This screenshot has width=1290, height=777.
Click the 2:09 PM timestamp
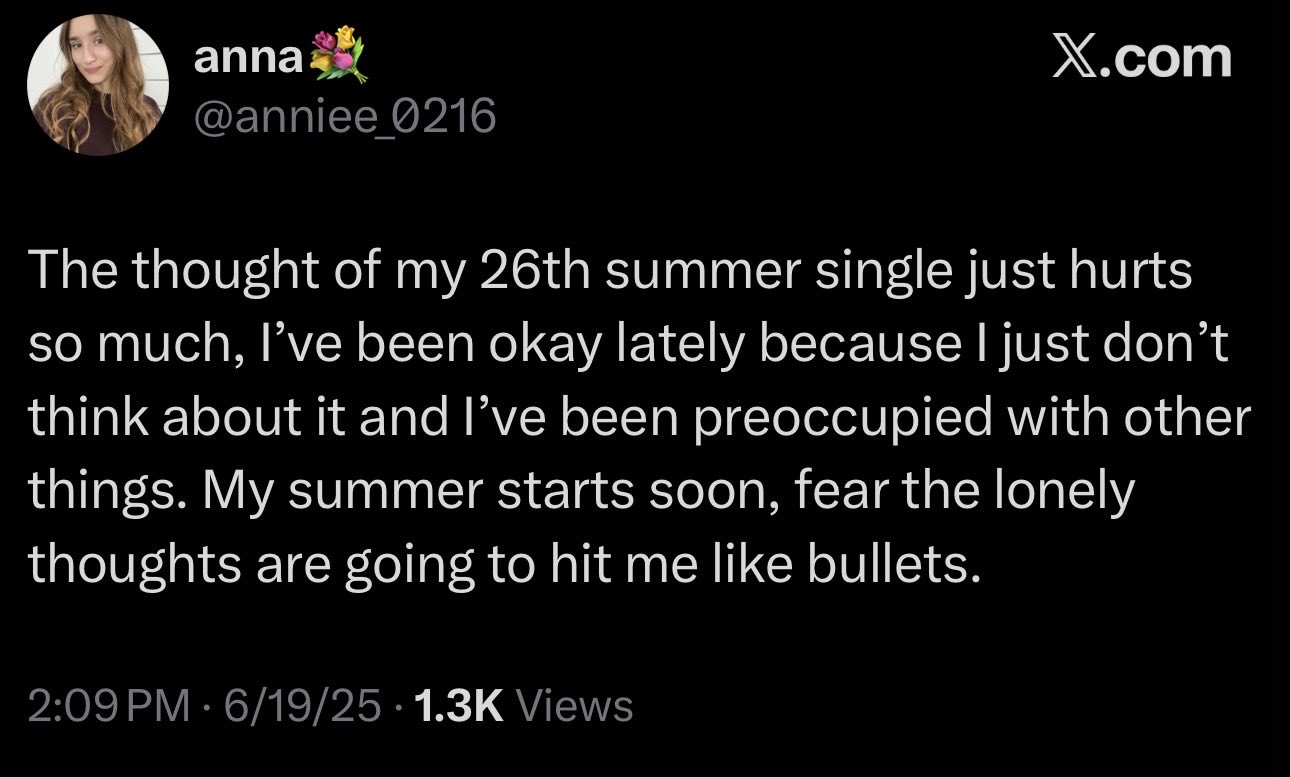coord(109,705)
